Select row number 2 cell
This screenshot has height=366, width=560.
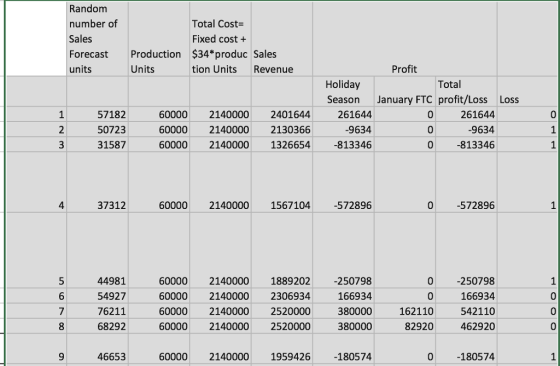[36, 129]
